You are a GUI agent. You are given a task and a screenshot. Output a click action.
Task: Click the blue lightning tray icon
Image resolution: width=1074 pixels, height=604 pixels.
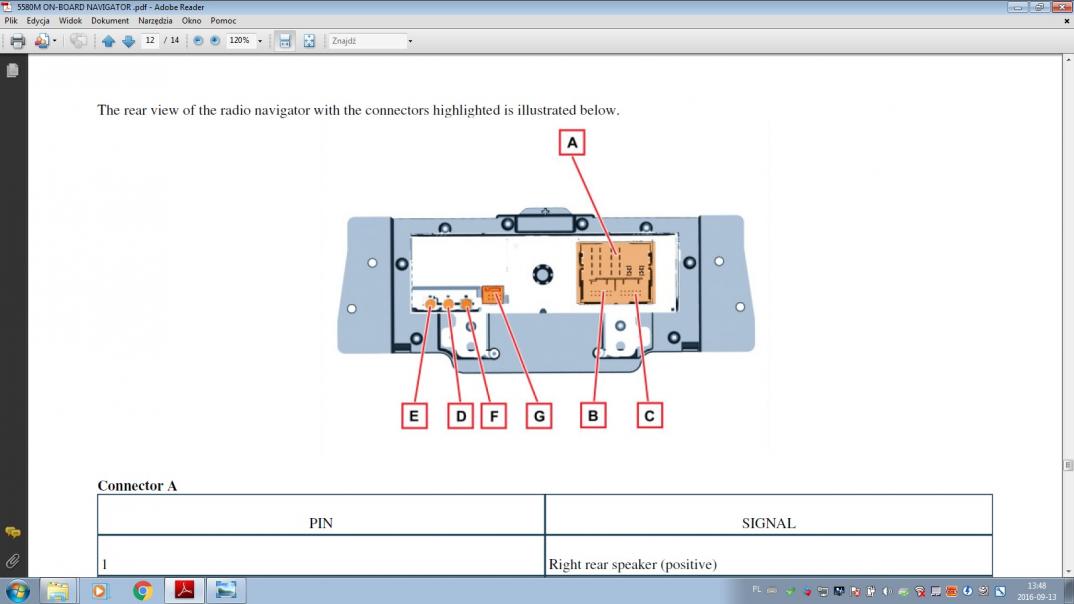coord(967,591)
